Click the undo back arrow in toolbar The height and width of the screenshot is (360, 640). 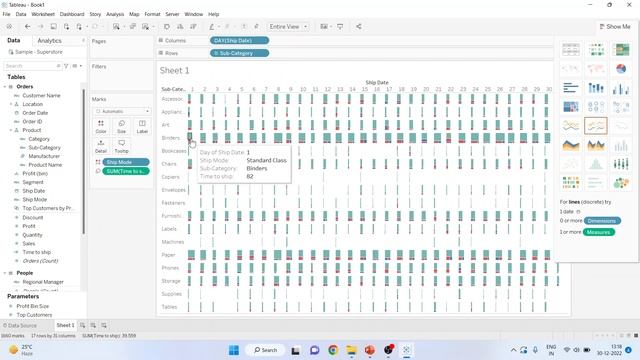(x=27, y=27)
